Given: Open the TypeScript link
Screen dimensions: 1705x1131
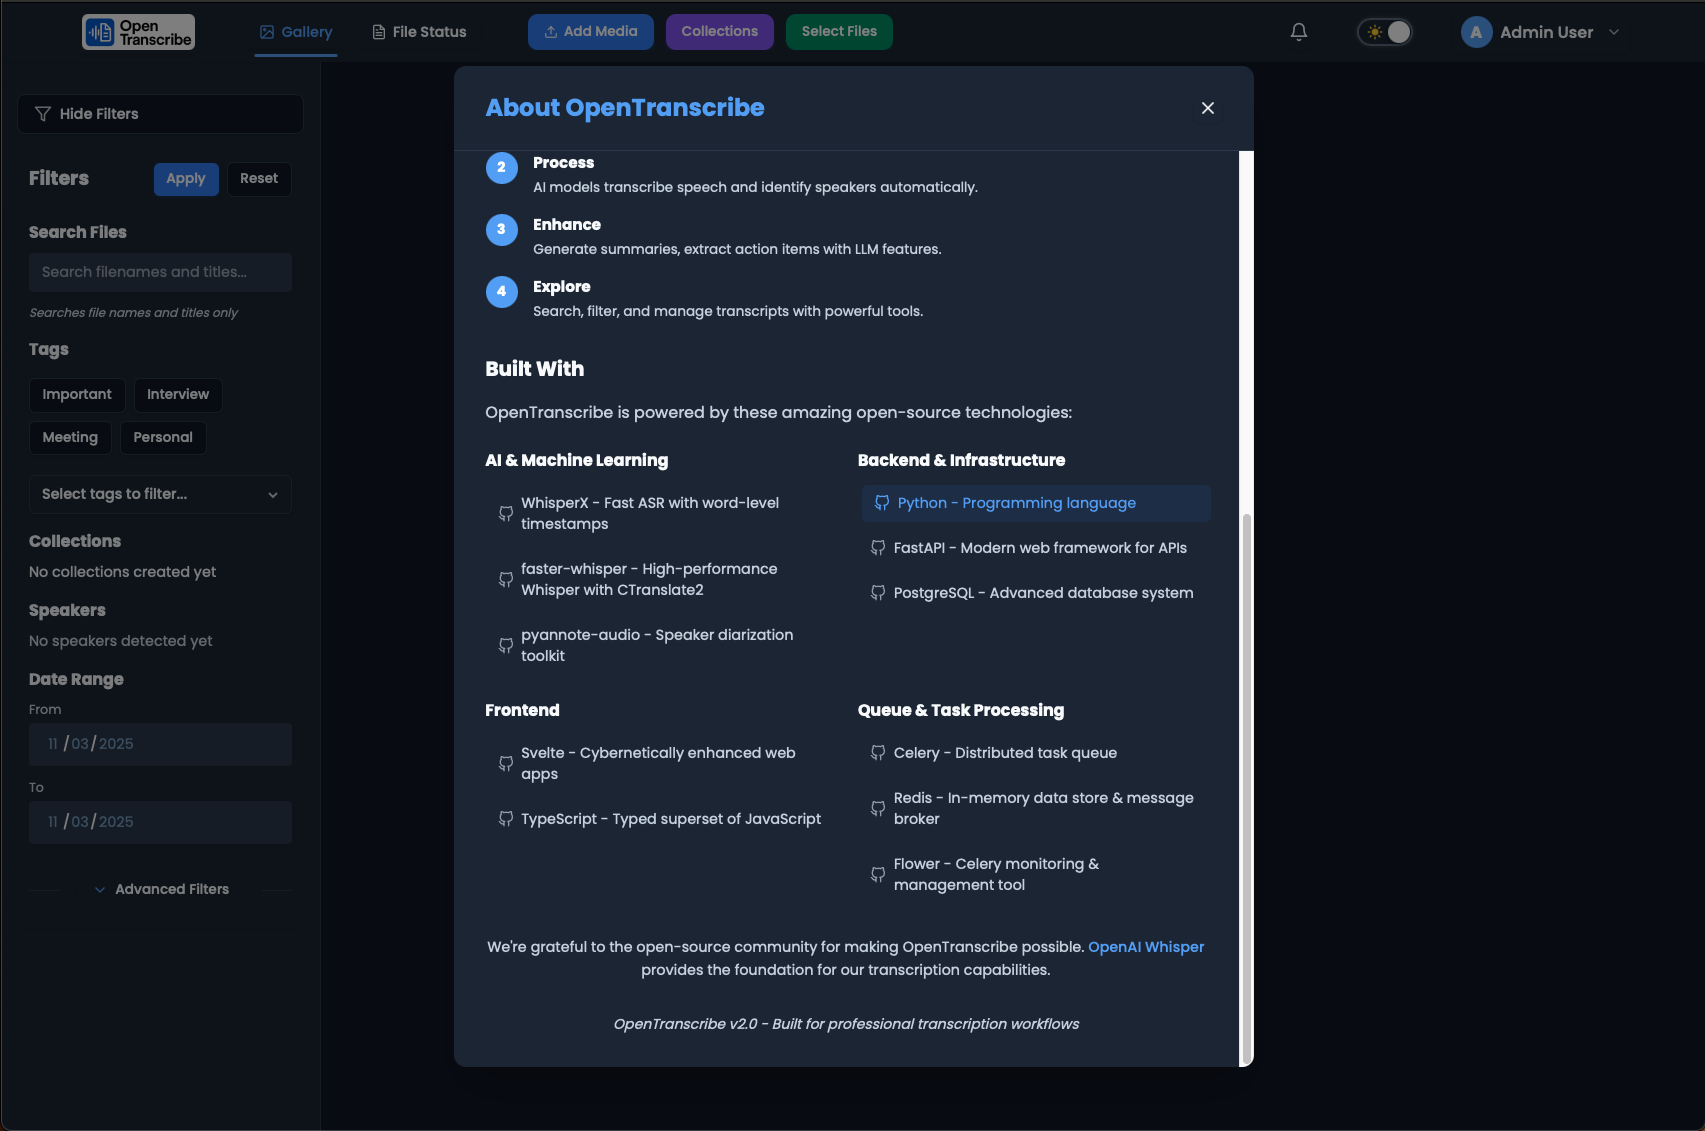Looking at the screenshot, I should pyautogui.click(x=663, y=820).
